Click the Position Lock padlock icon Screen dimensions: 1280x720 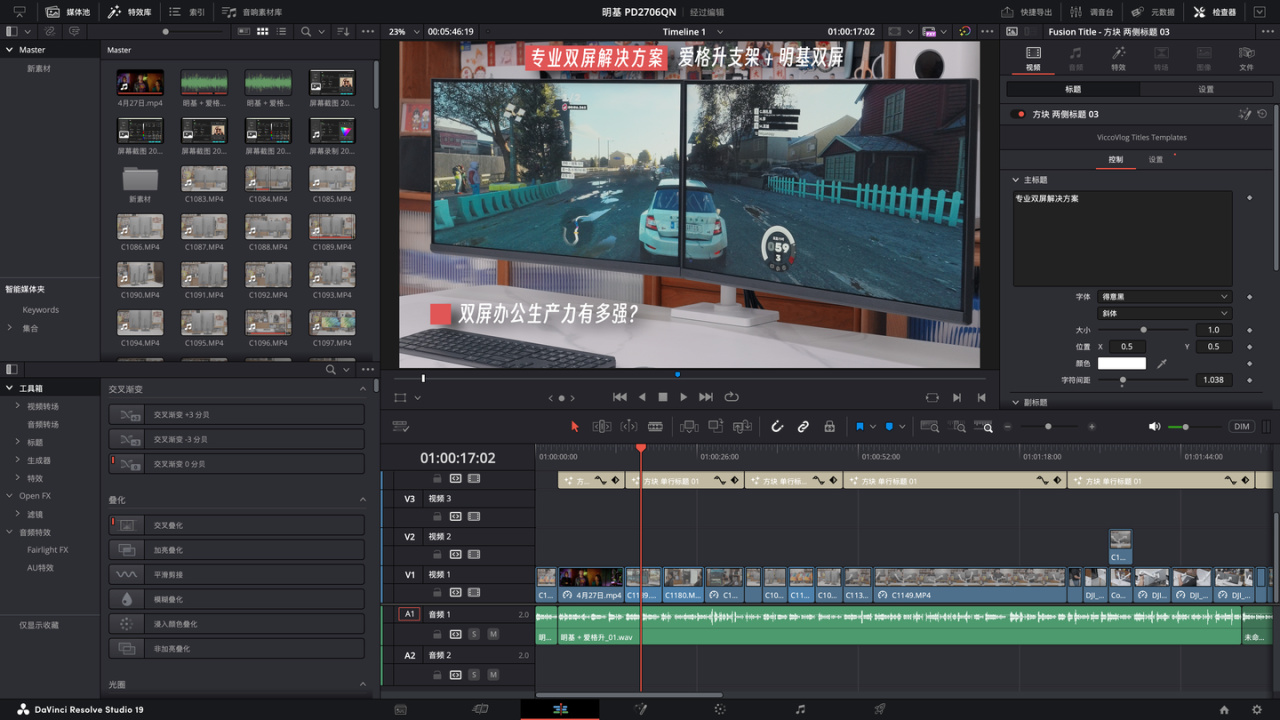coord(829,426)
